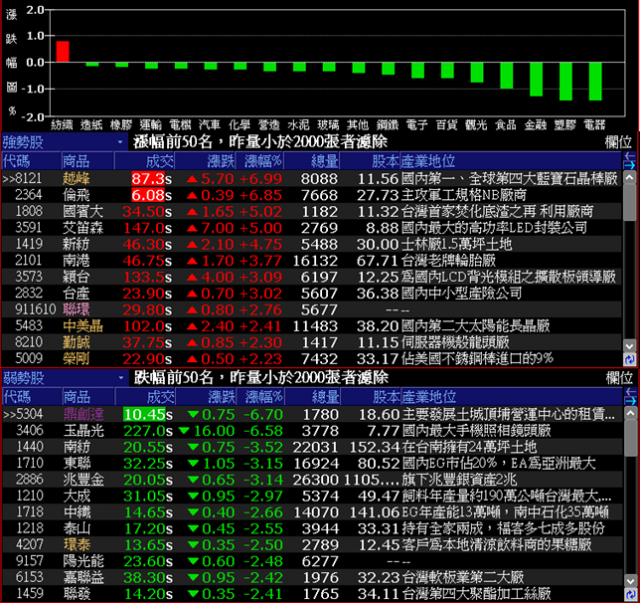Image resolution: width=640 pixels, height=603 pixels.
Task: Select stock row 1718 中纖
Action: click(312, 512)
